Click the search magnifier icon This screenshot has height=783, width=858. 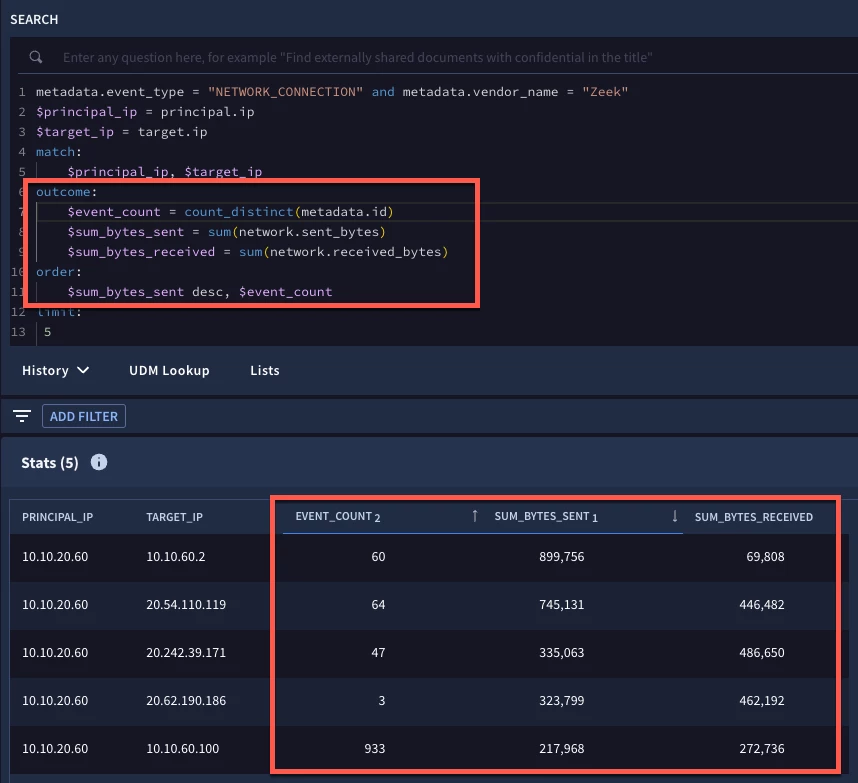pos(36,57)
